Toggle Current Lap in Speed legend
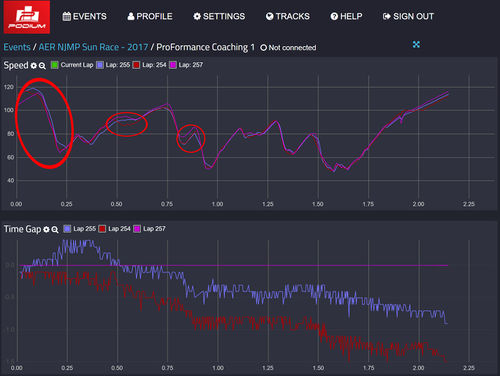This screenshot has width=500, height=376. tap(72, 65)
